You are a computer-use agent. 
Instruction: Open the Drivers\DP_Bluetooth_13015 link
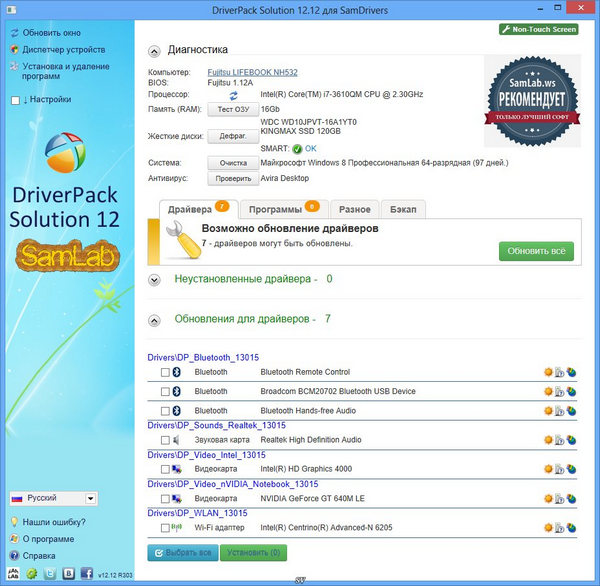click(x=203, y=357)
